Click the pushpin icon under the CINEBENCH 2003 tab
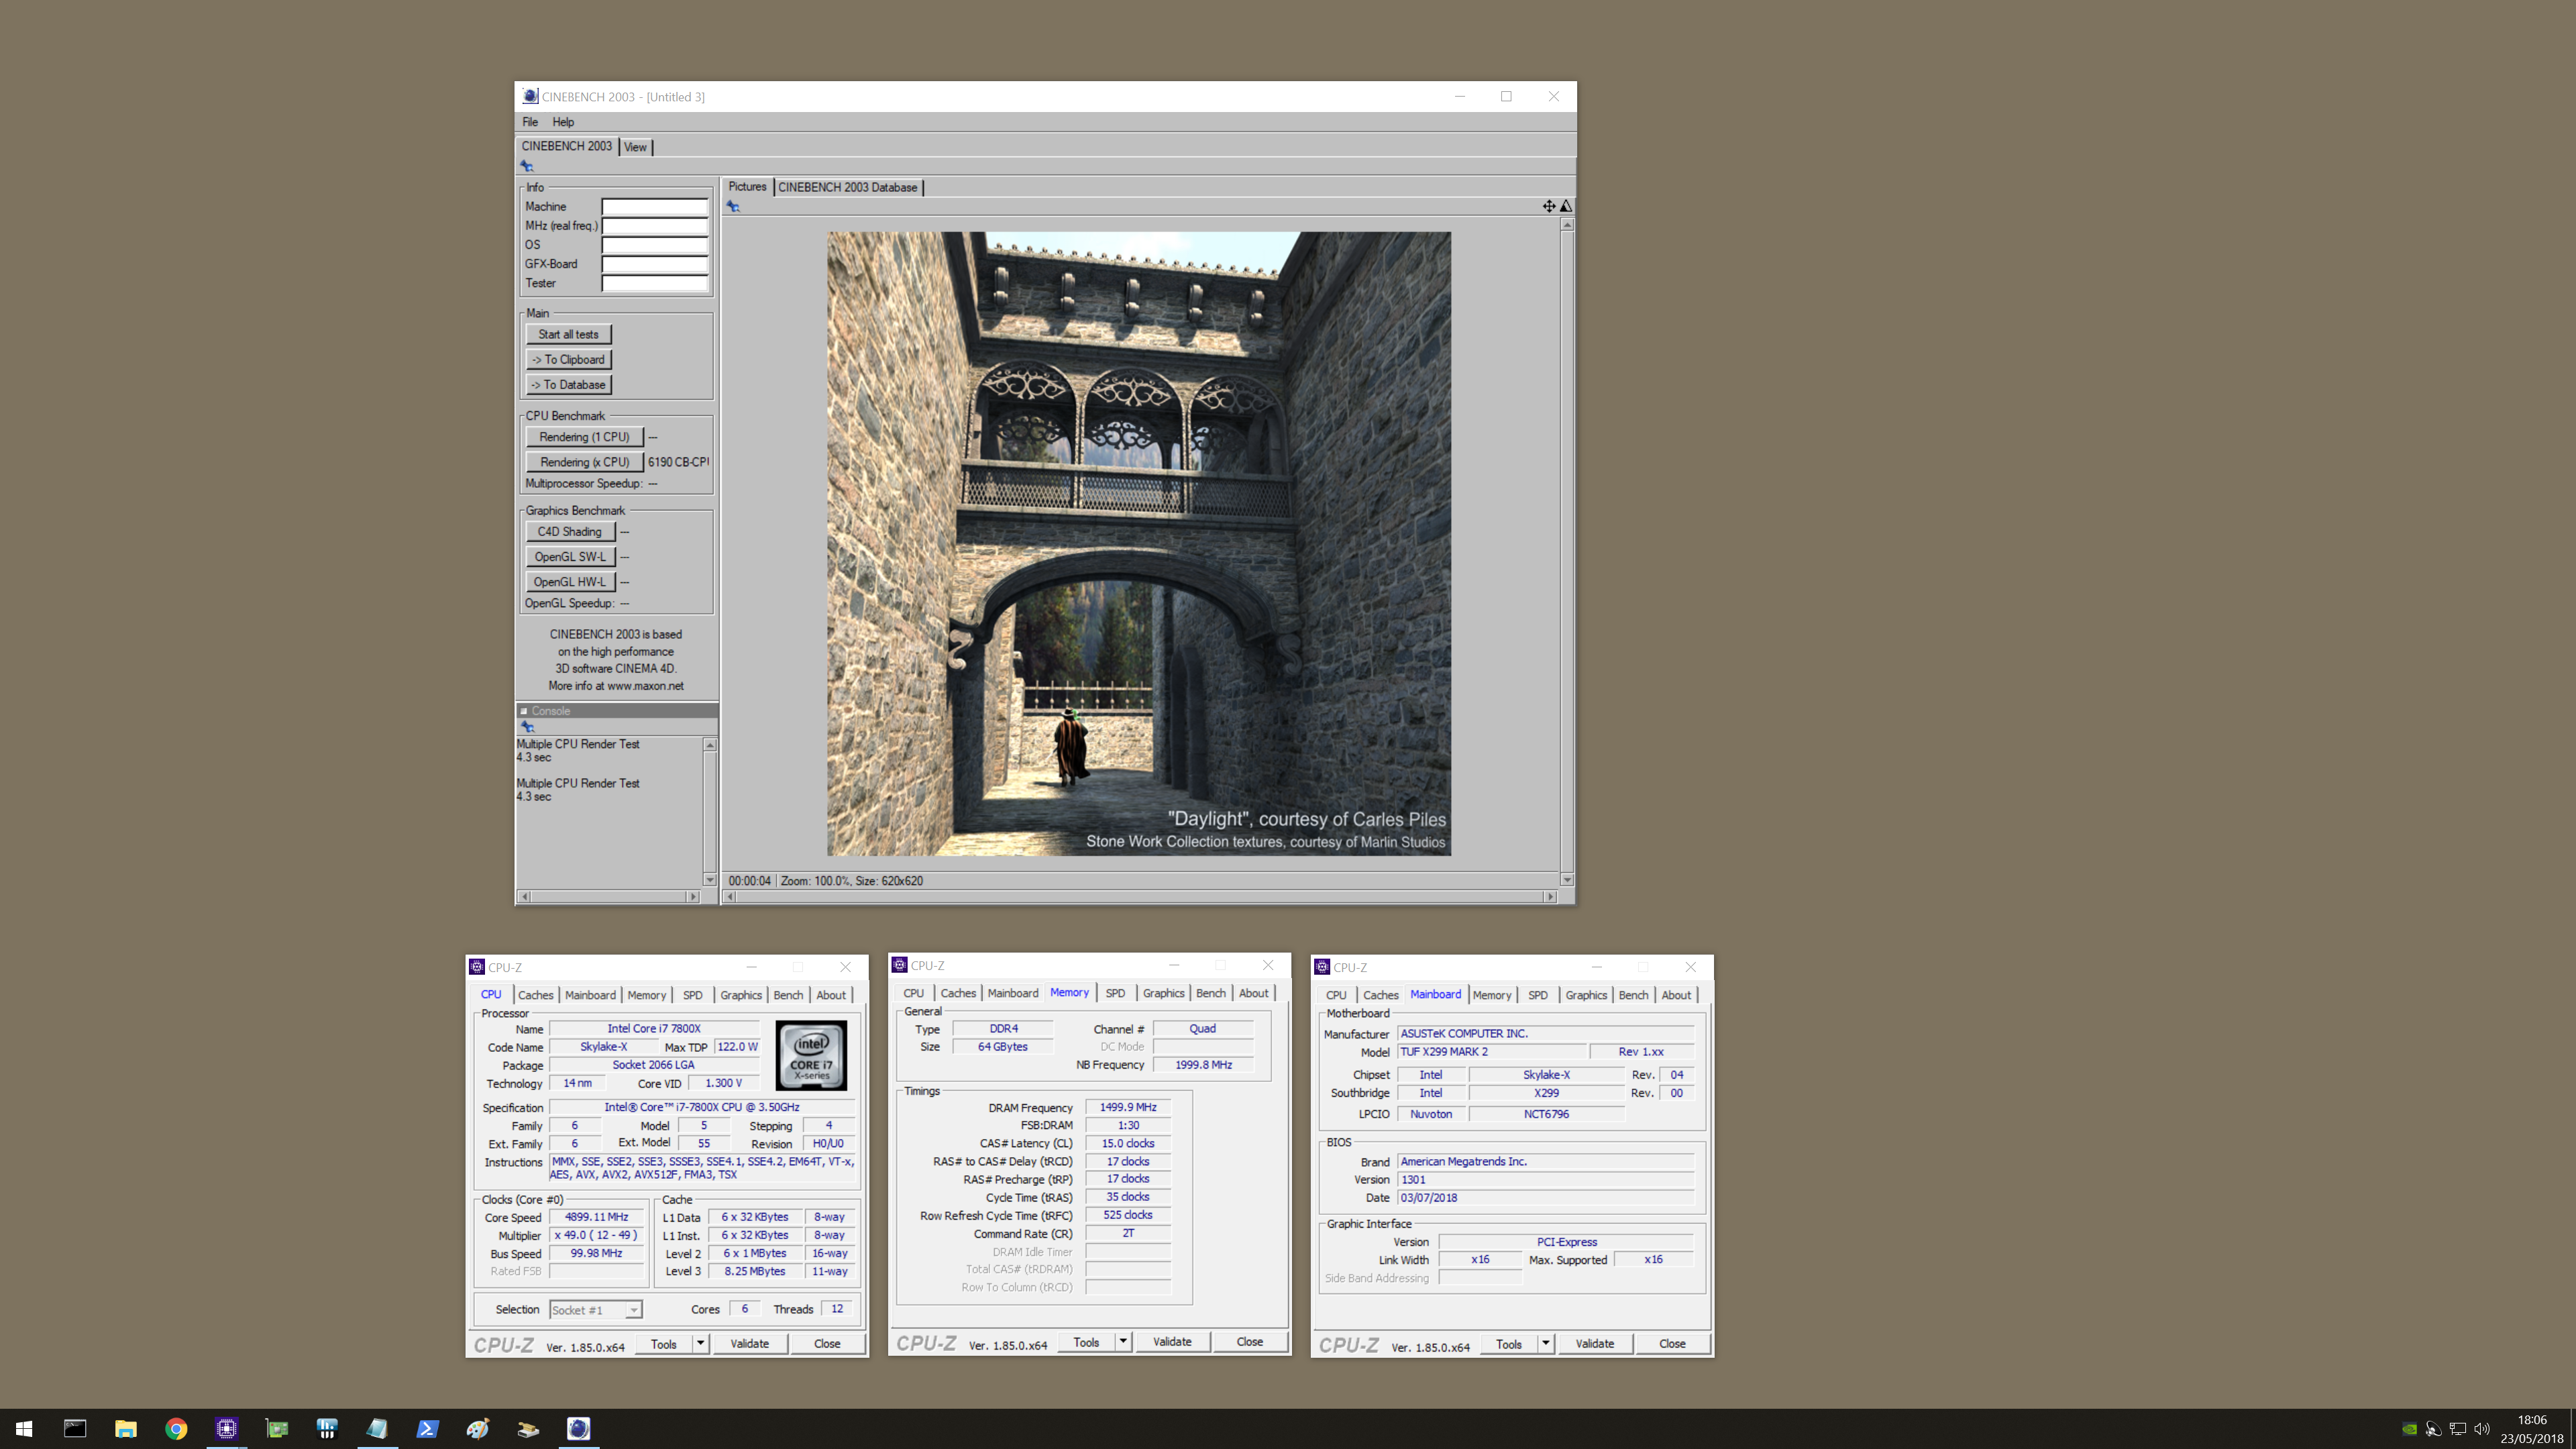Screen dimensions: 2576x1449 [x=527, y=166]
